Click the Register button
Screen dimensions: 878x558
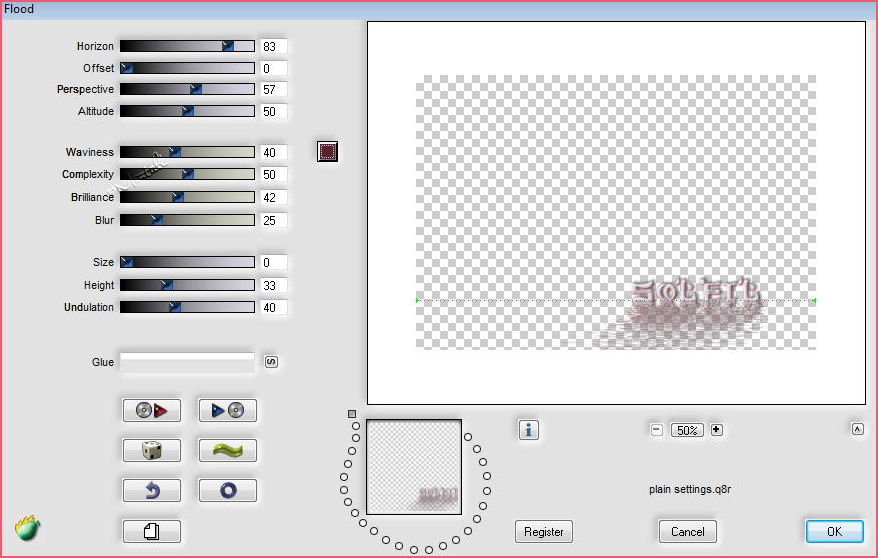click(x=543, y=532)
